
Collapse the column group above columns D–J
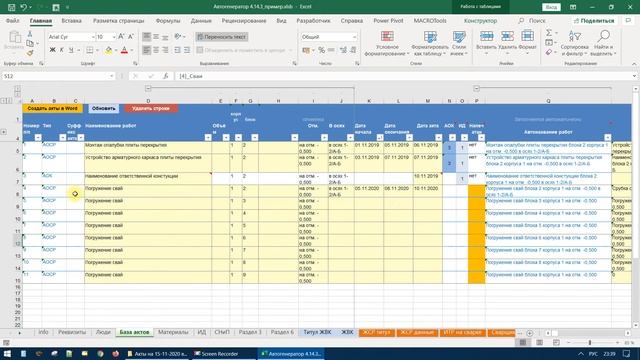click(x=148, y=88)
